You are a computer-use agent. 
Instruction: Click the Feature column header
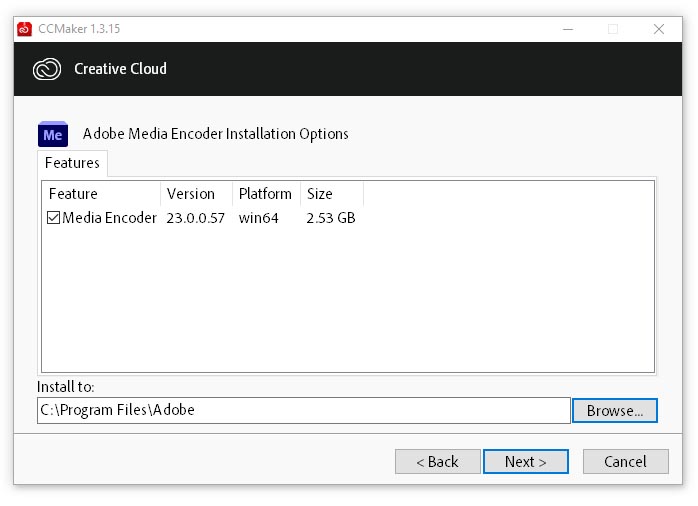101,194
